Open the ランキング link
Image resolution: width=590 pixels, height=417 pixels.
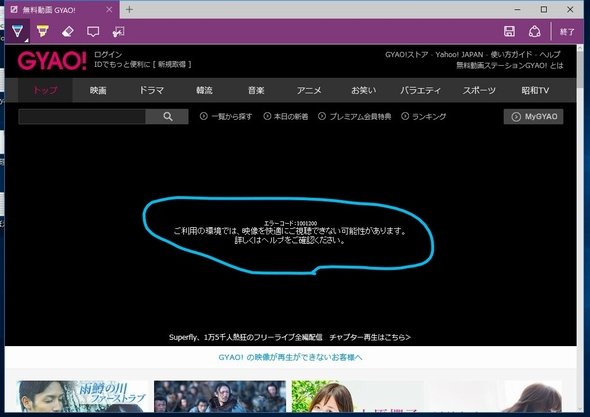point(424,116)
